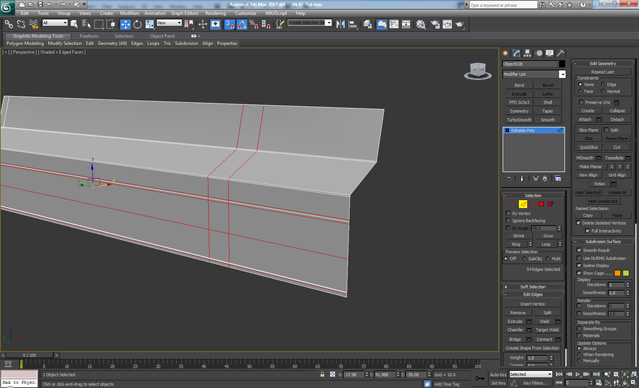Open the Hierarchy command panel tab
Viewport: 639px width, 388px height.
(527, 53)
